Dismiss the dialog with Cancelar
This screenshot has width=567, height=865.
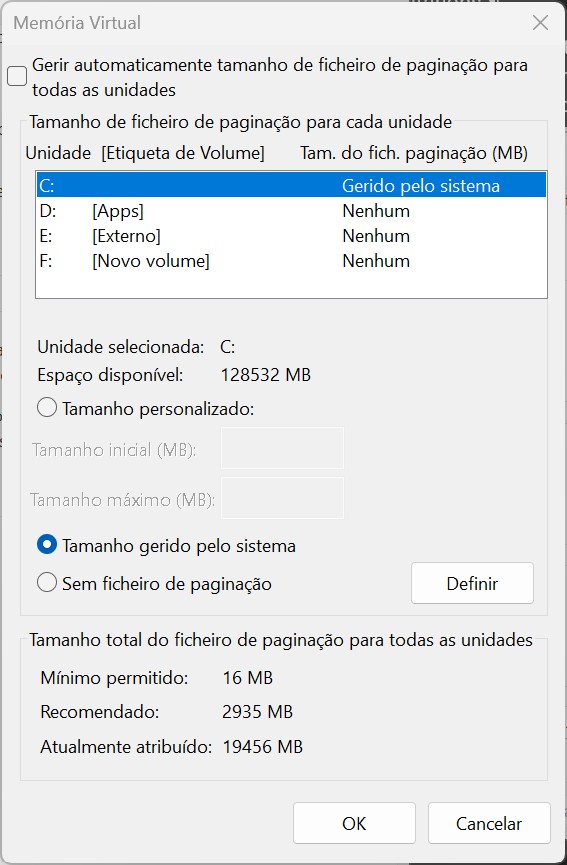(x=489, y=823)
